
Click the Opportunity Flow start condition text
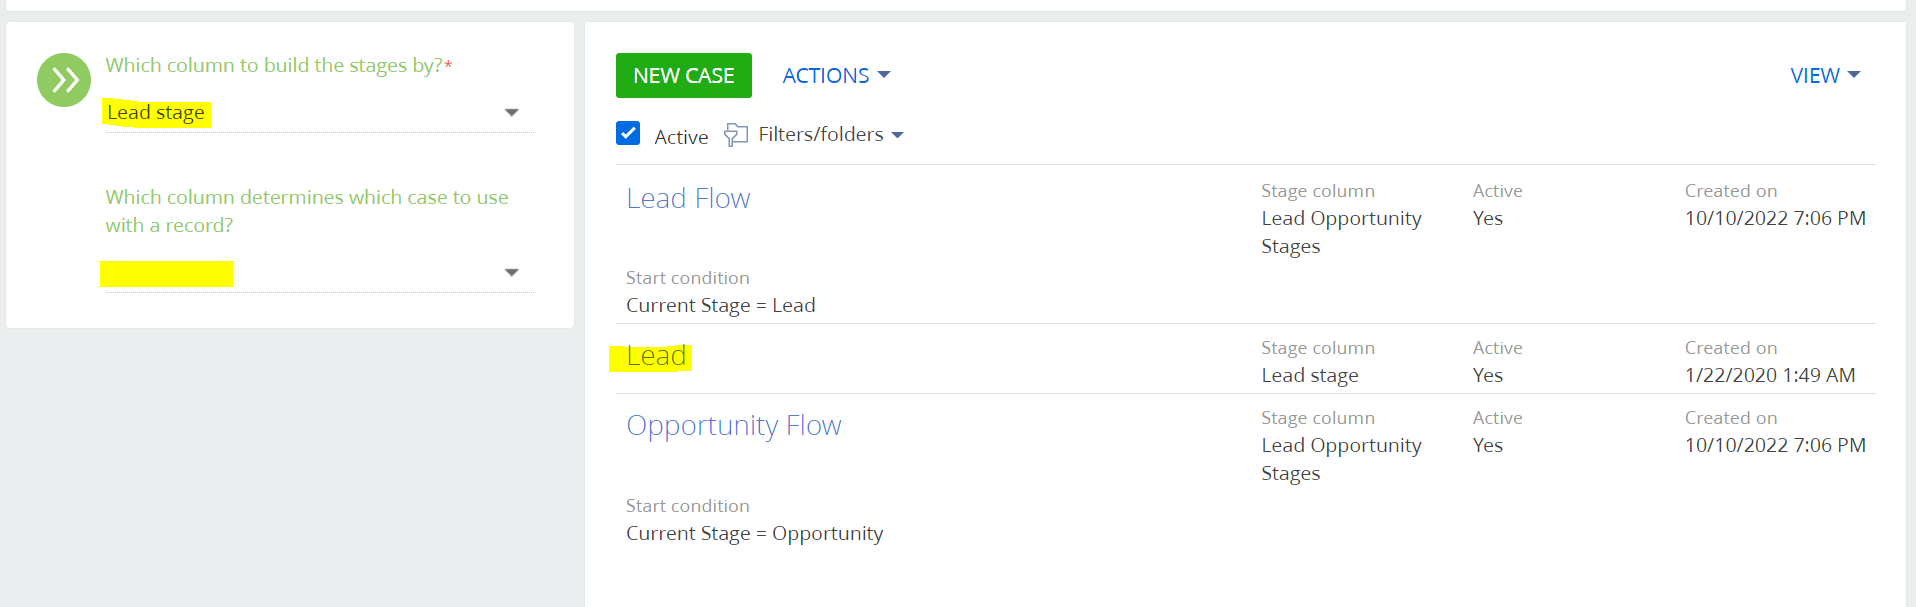coord(755,533)
